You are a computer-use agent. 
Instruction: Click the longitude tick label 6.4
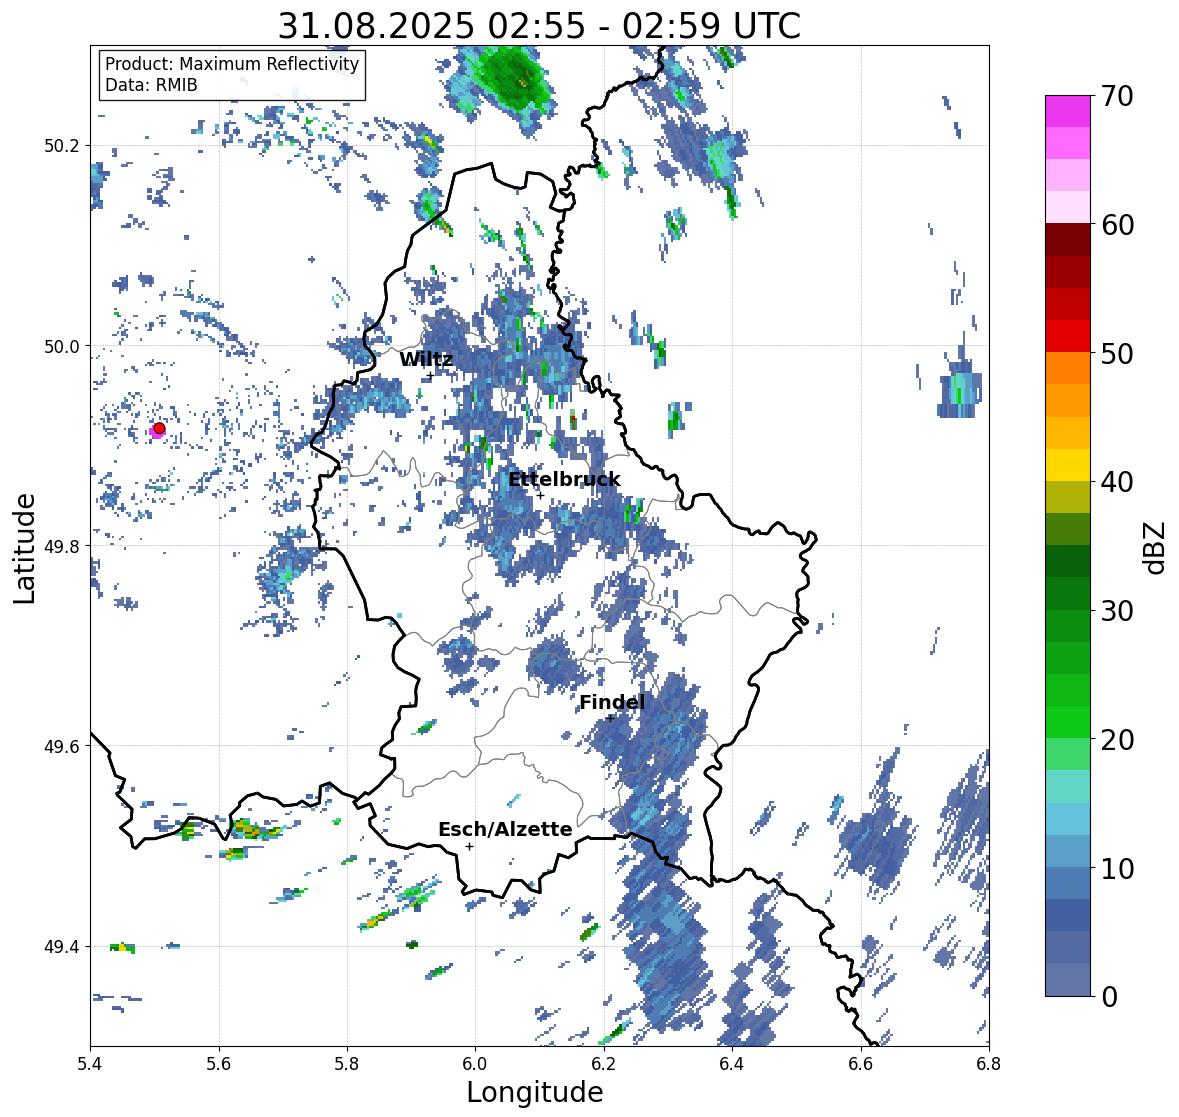pos(732,1064)
